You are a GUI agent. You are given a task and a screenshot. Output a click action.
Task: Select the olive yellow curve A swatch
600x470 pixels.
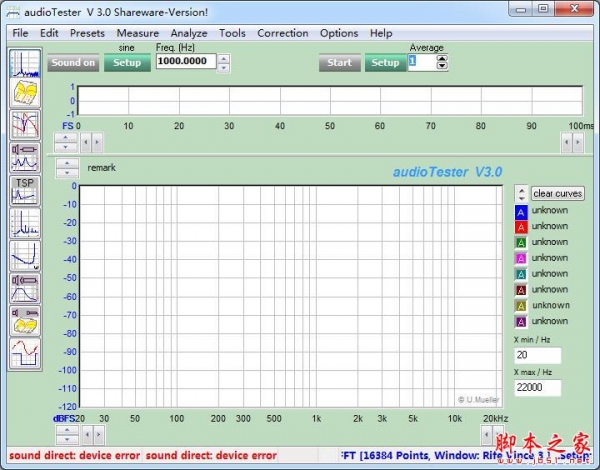click(x=521, y=306)
